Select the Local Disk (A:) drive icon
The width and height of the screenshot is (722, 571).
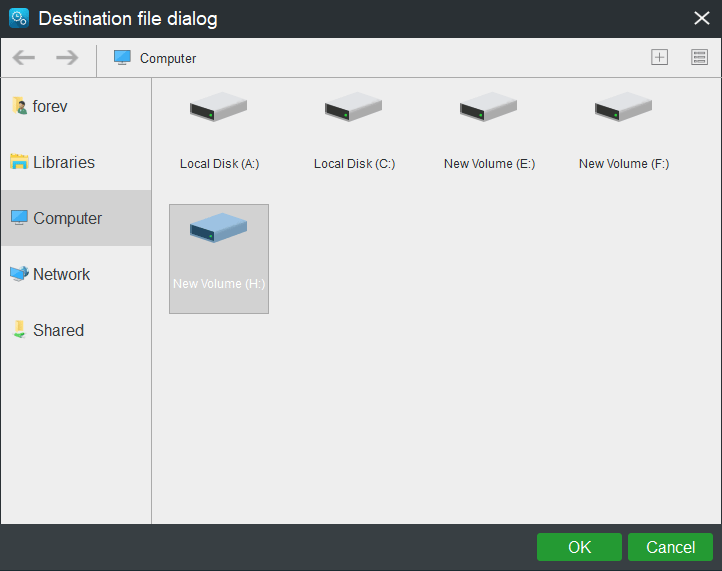(x=219, y=109)
